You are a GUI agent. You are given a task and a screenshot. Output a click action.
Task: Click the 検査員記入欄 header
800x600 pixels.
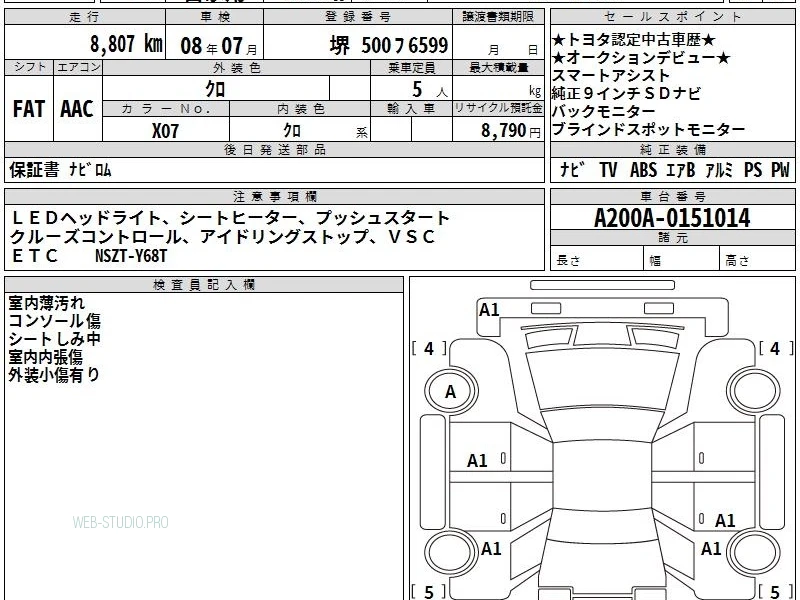(x=204, y=285)
